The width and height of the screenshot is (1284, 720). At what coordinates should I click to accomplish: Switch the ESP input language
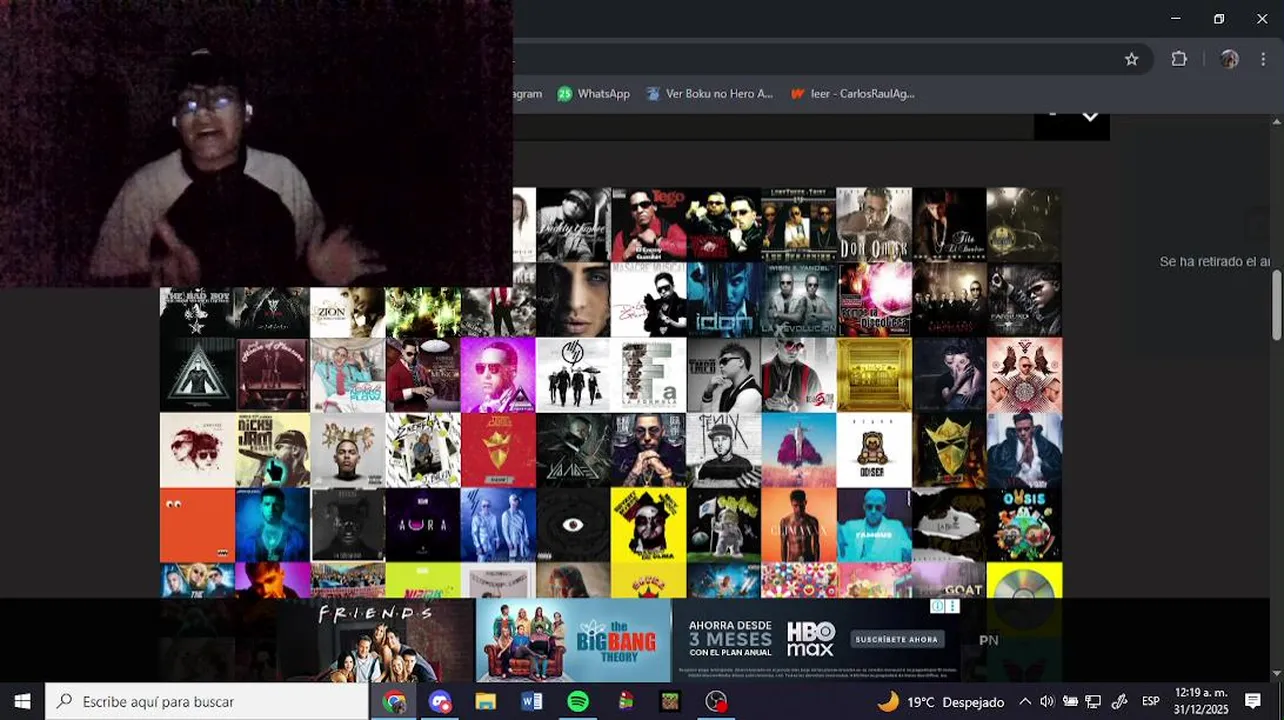click(x=1151, y=702)
